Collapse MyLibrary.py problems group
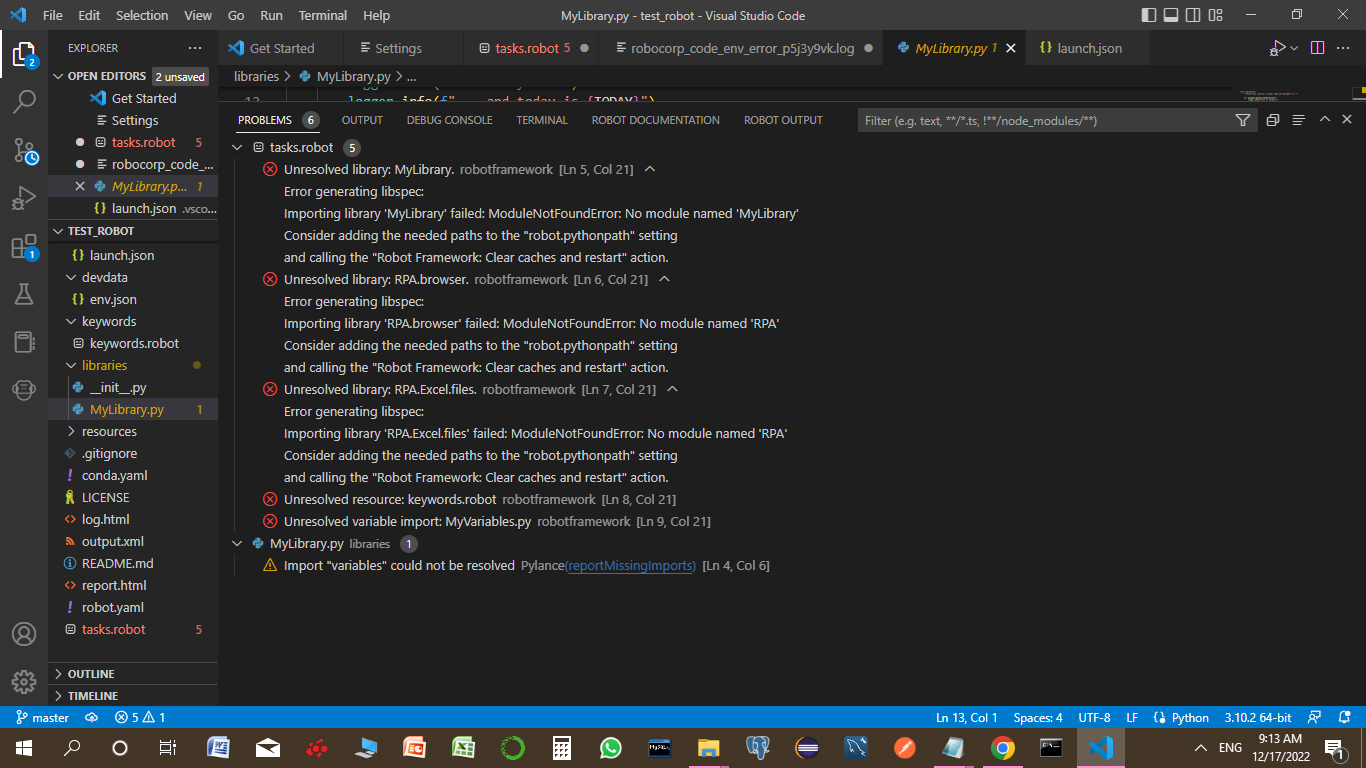Viewport: 1366px width, 768px height. coord(237,543)
